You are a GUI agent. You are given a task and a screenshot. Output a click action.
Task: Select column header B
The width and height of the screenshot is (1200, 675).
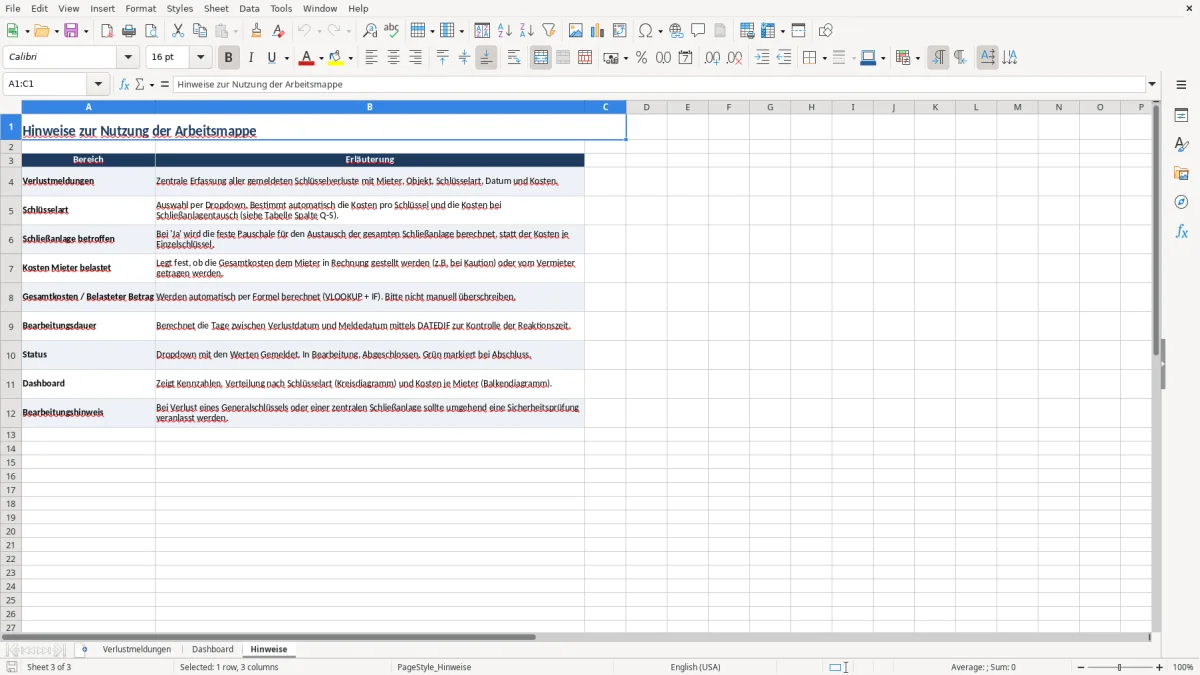[370, 107]
